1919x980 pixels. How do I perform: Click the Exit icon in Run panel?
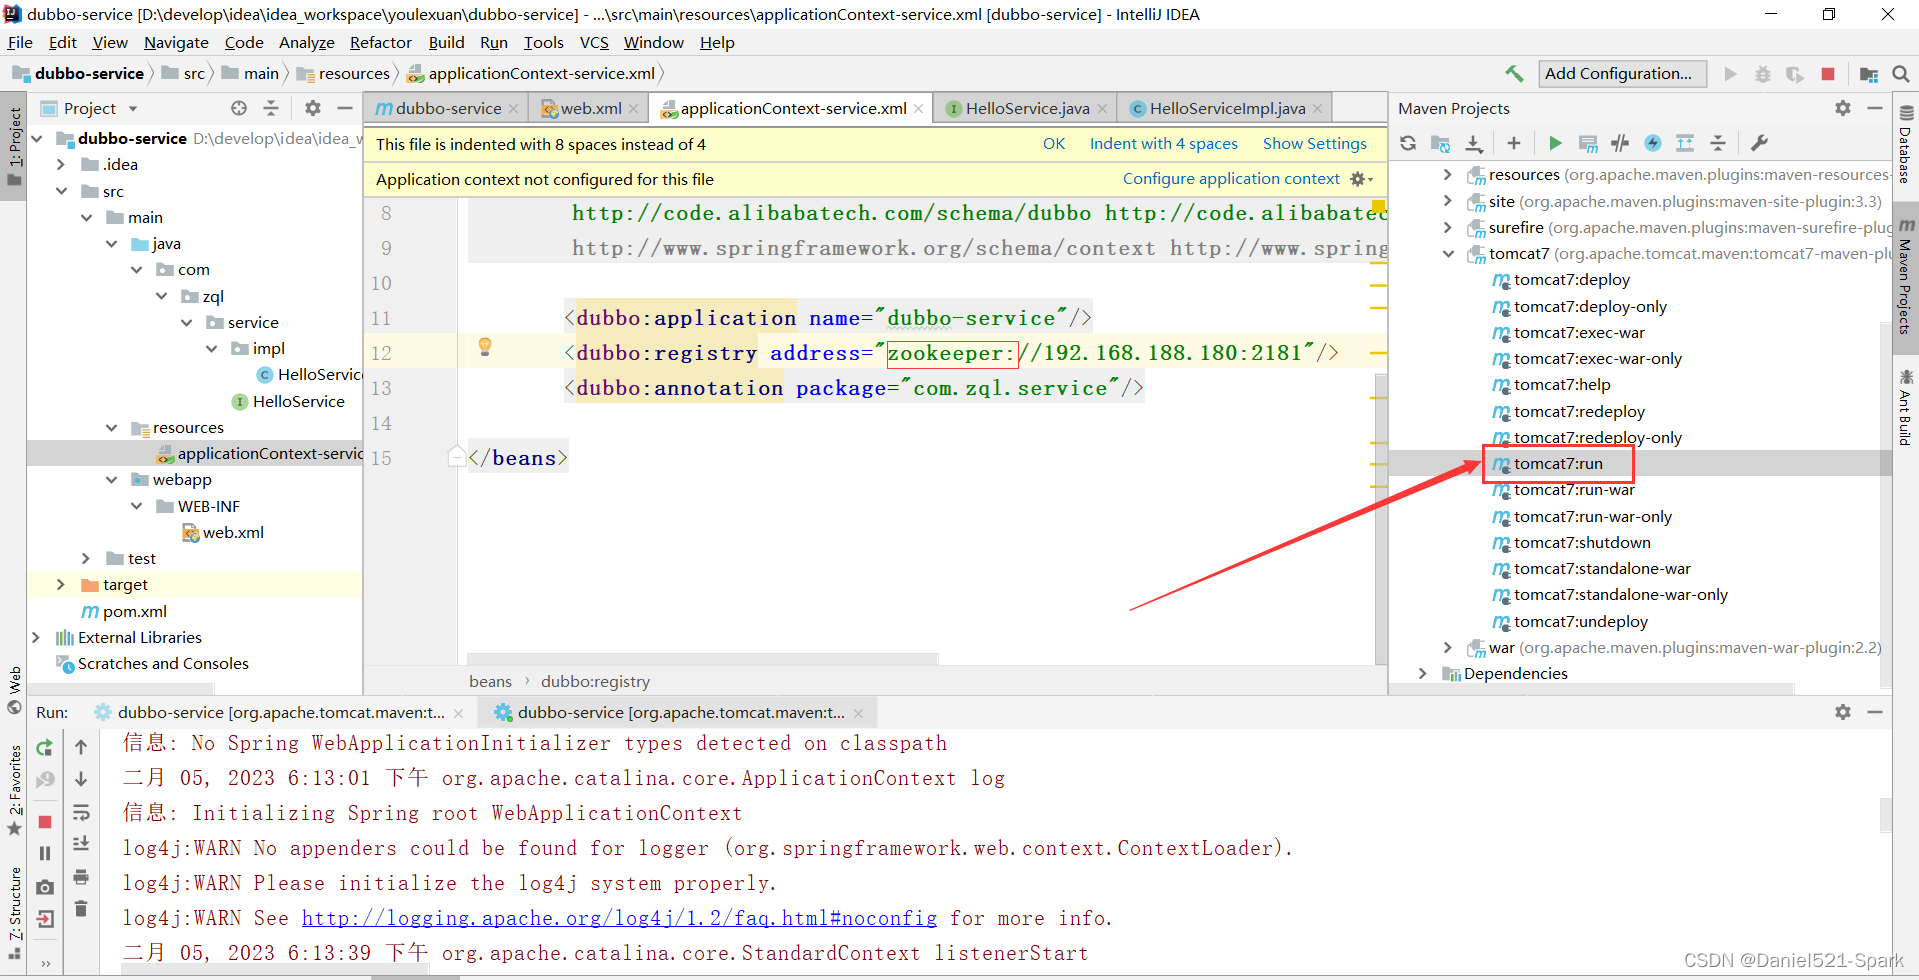coord(45,919)
